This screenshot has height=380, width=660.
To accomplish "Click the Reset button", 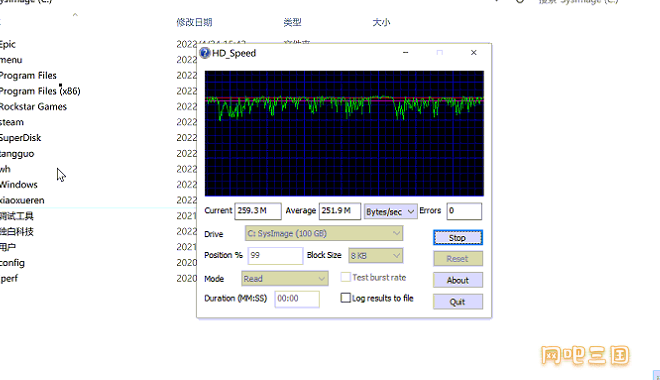I will click(x=458, y=259).
